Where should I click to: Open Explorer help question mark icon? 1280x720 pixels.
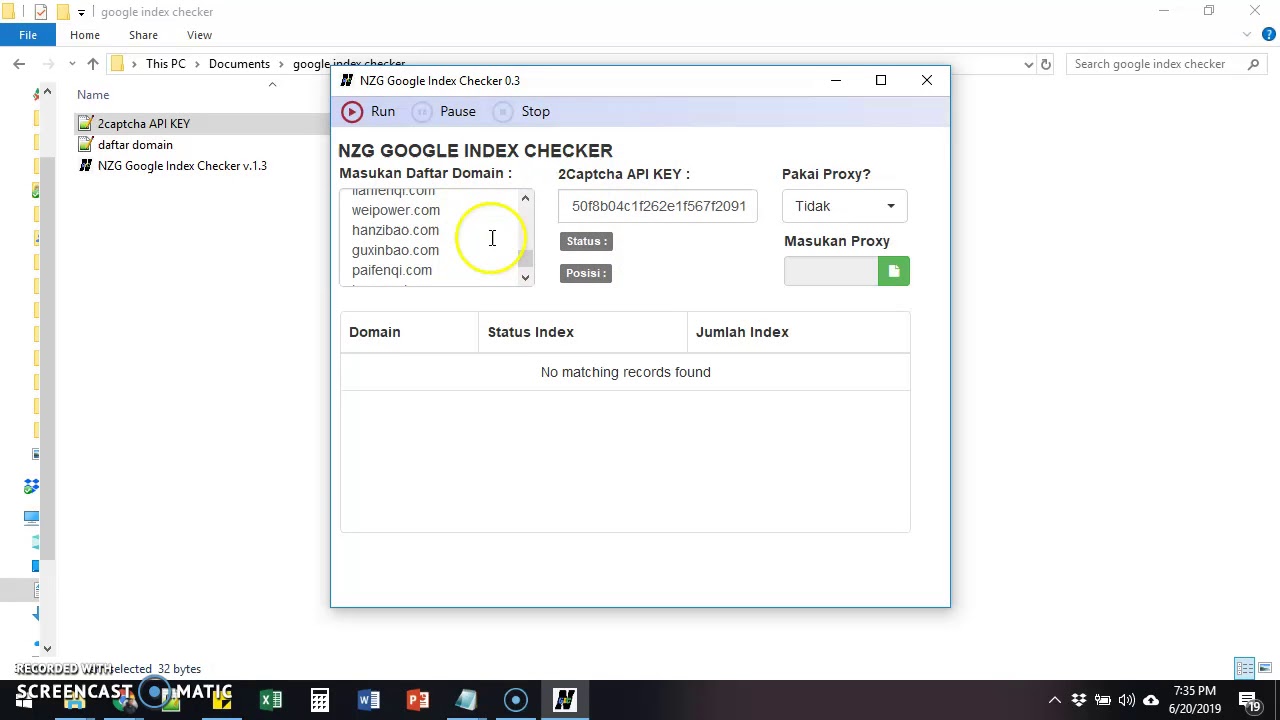coord(1271,35)
